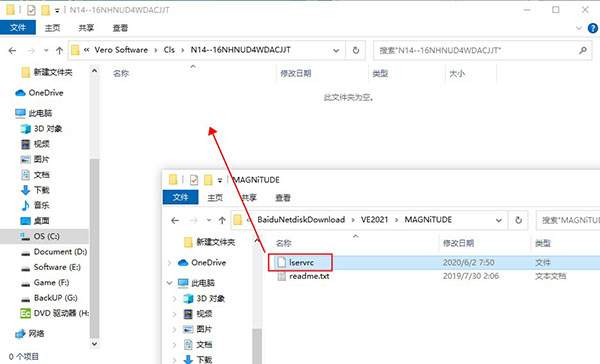
Task: Expand 3D 对象 in MAGNiTUDE sidebar
Action: (x=174, y=299)
